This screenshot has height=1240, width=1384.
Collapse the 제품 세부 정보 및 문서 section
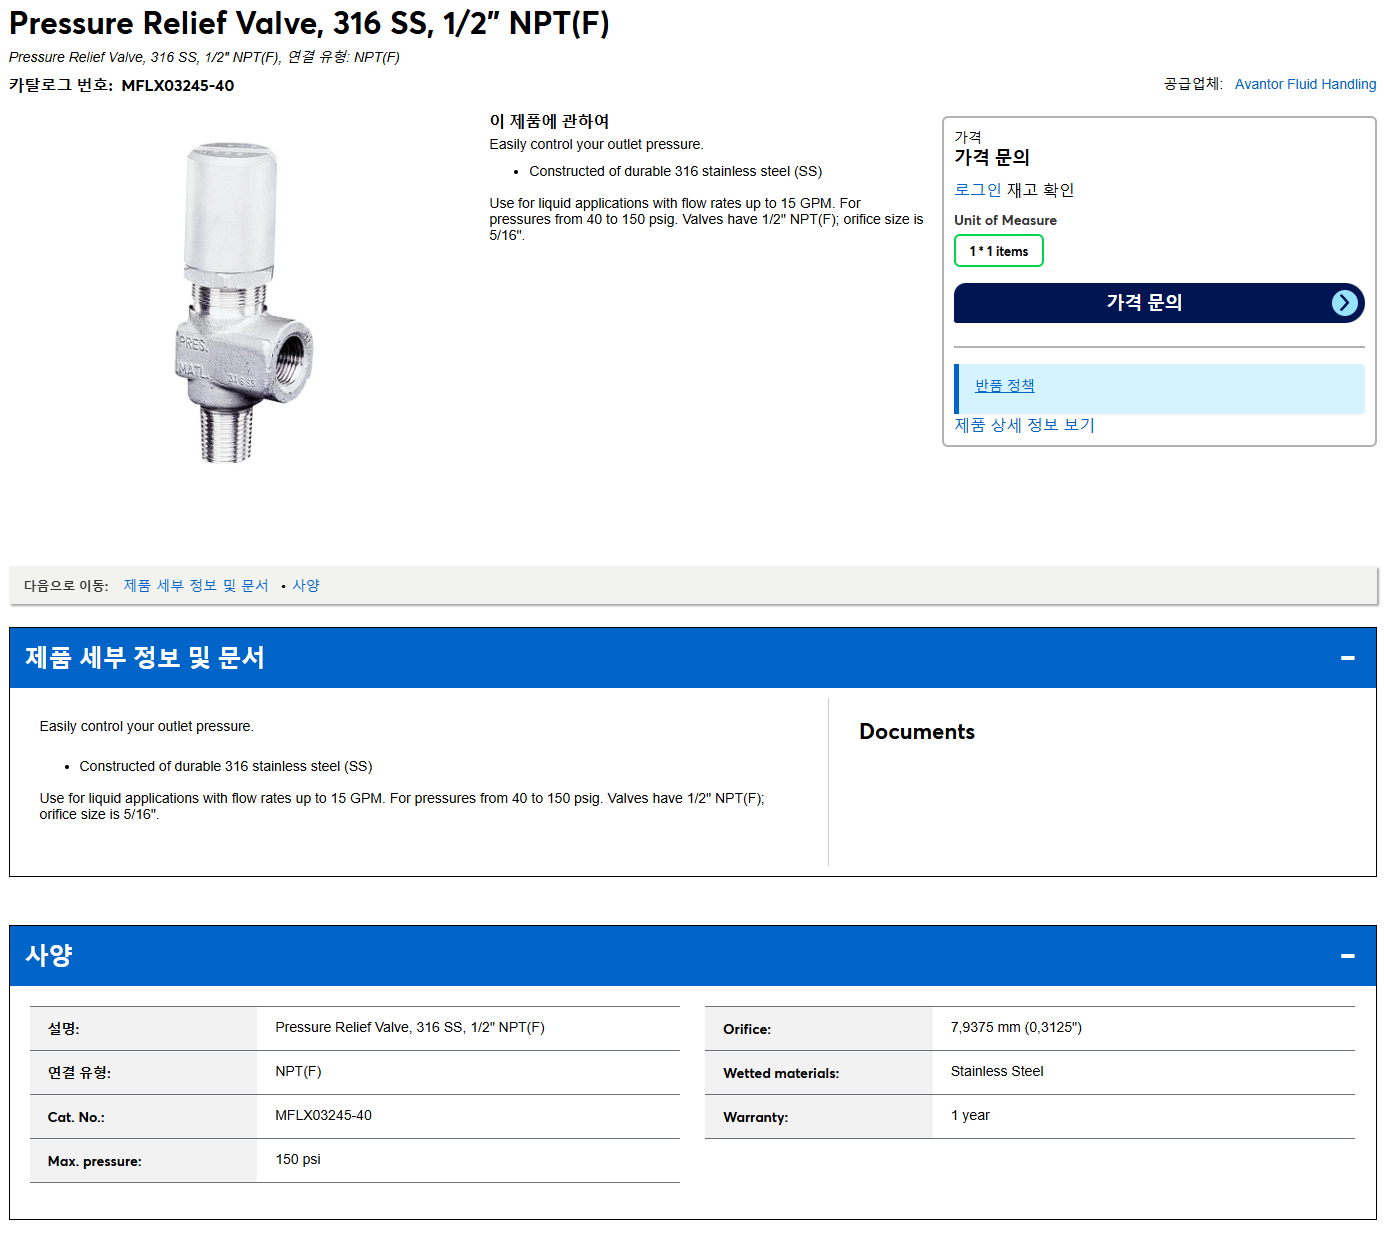(1347, 658)
